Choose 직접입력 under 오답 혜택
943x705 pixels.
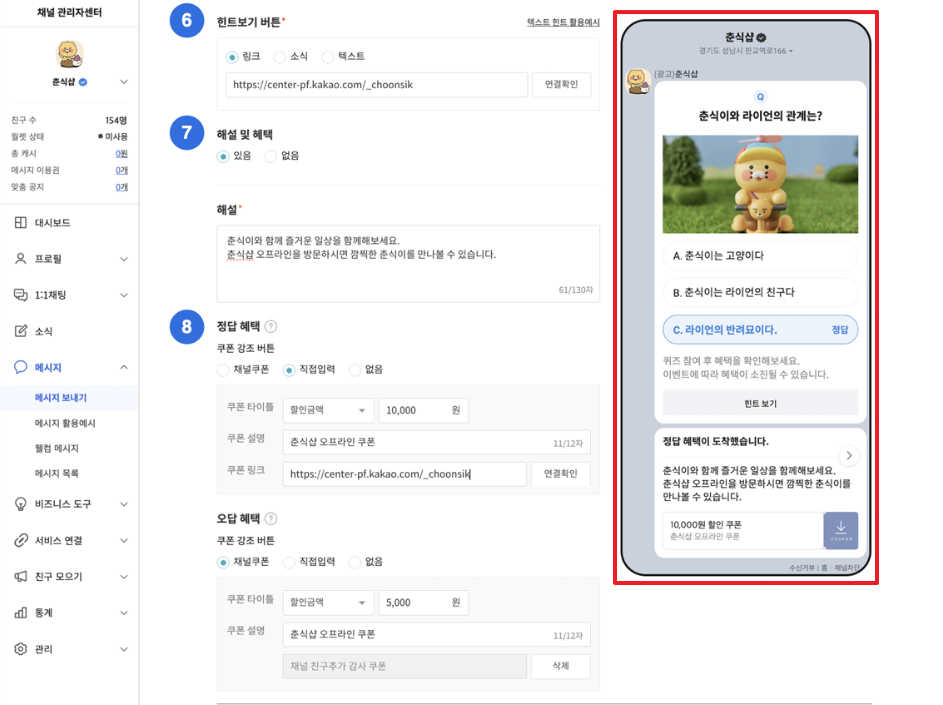(x=289, y=562)
